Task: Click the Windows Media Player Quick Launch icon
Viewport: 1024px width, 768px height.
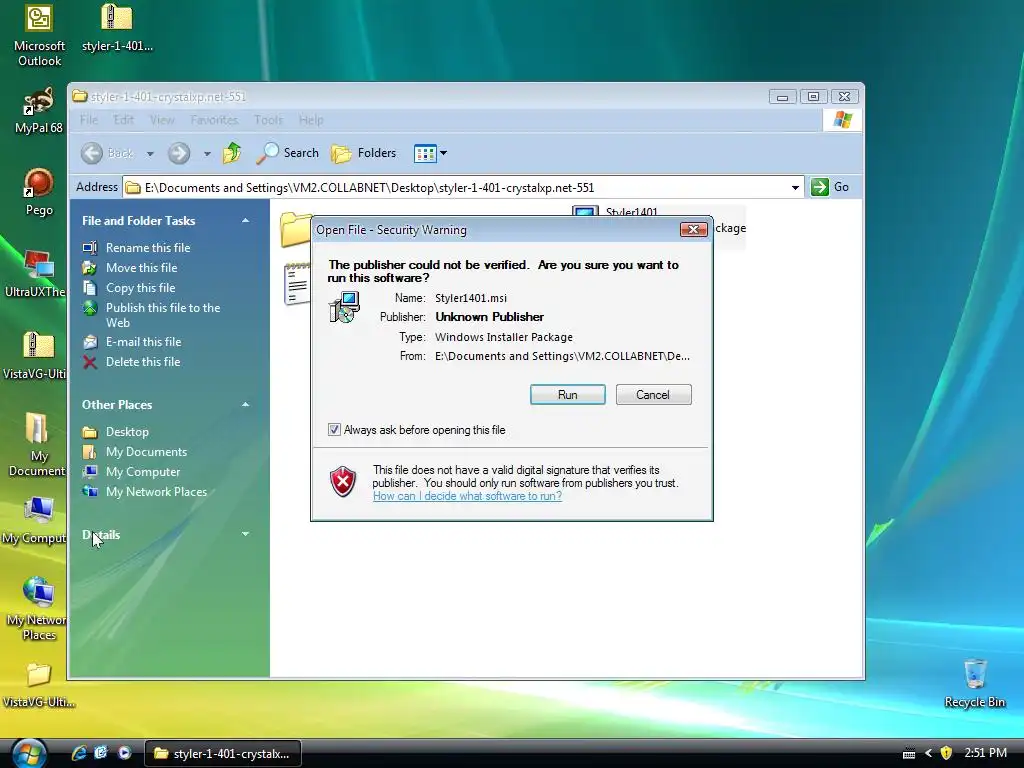Action: [x=124, y=753]
